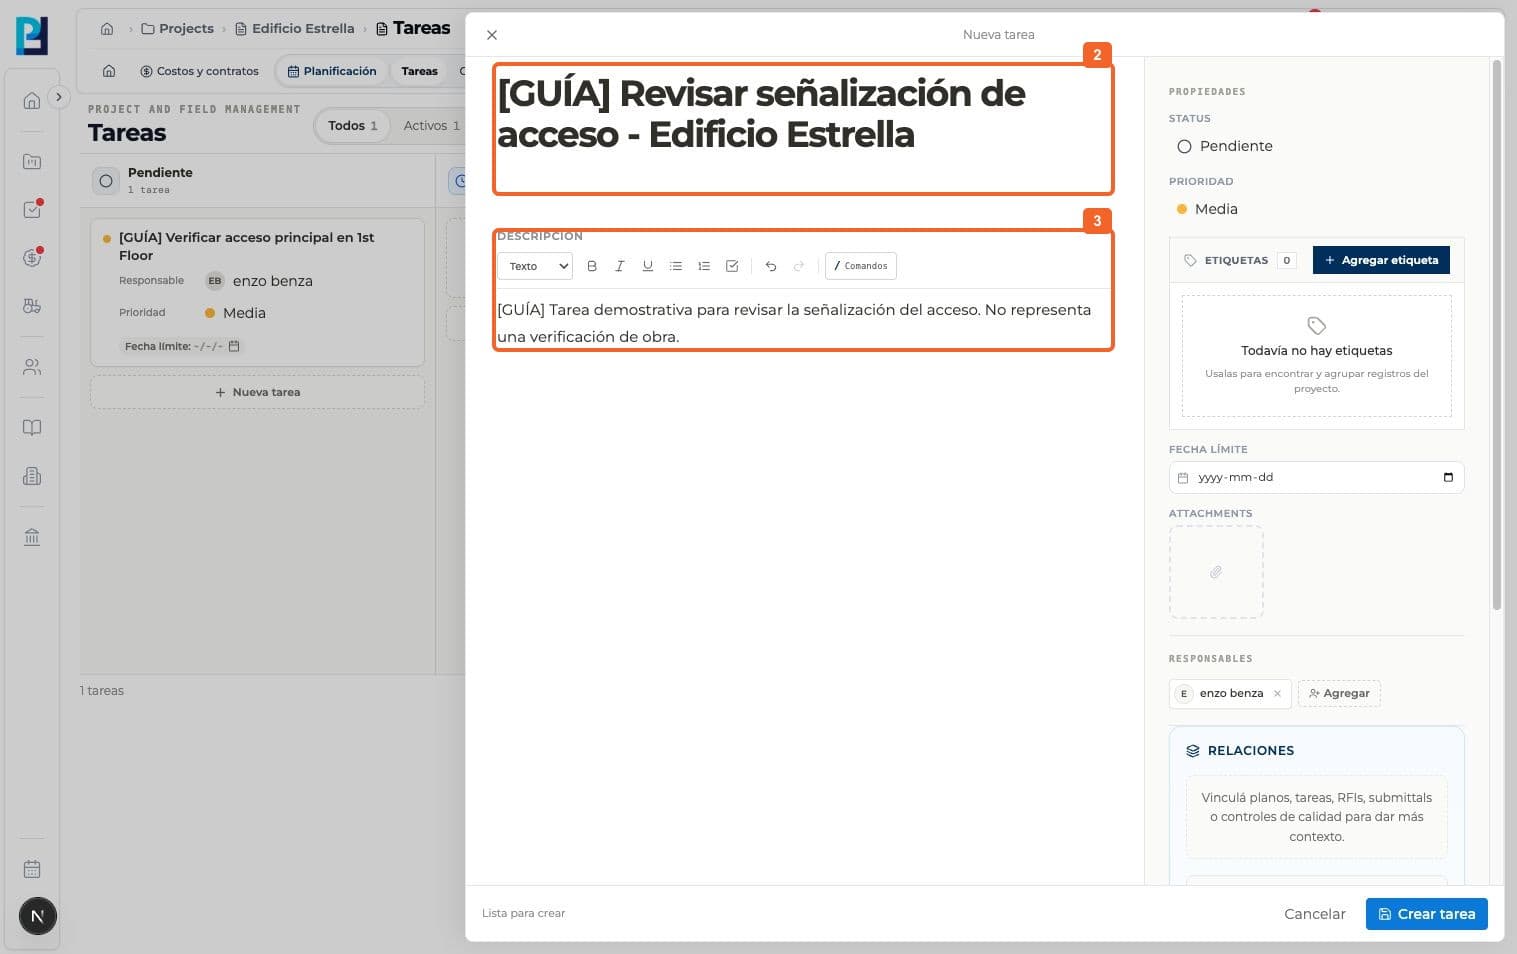Open costs dollar icon in sidebar
Image resolution: width=1517 pixels, height=954 pixels.
[x=32, y=258]
